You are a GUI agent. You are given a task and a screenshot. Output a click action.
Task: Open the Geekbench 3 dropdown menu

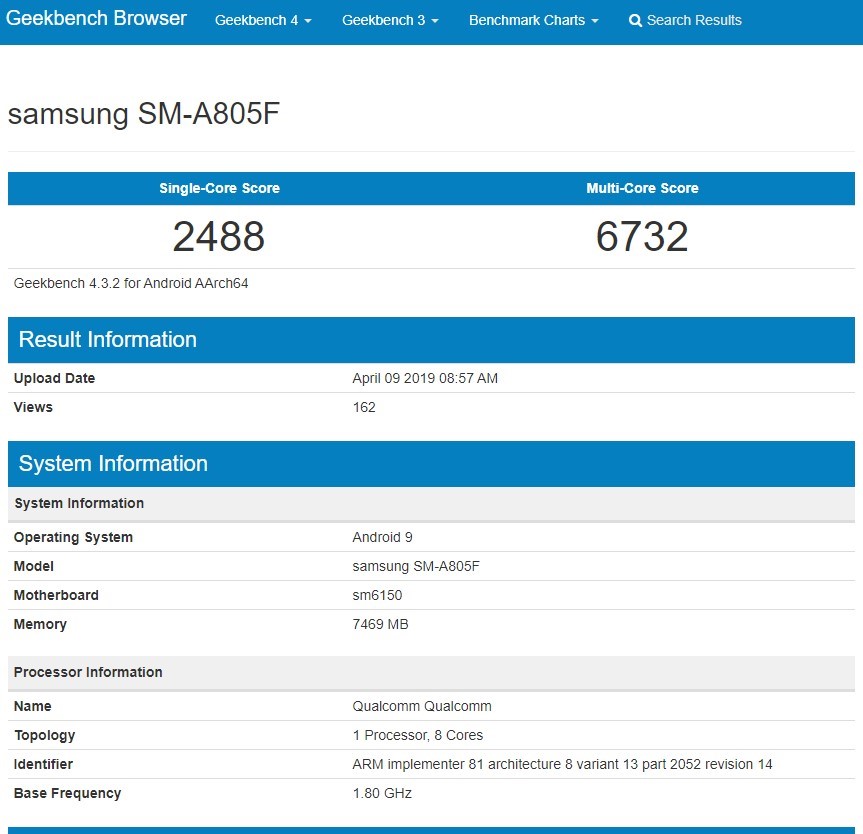coord(390,20)
